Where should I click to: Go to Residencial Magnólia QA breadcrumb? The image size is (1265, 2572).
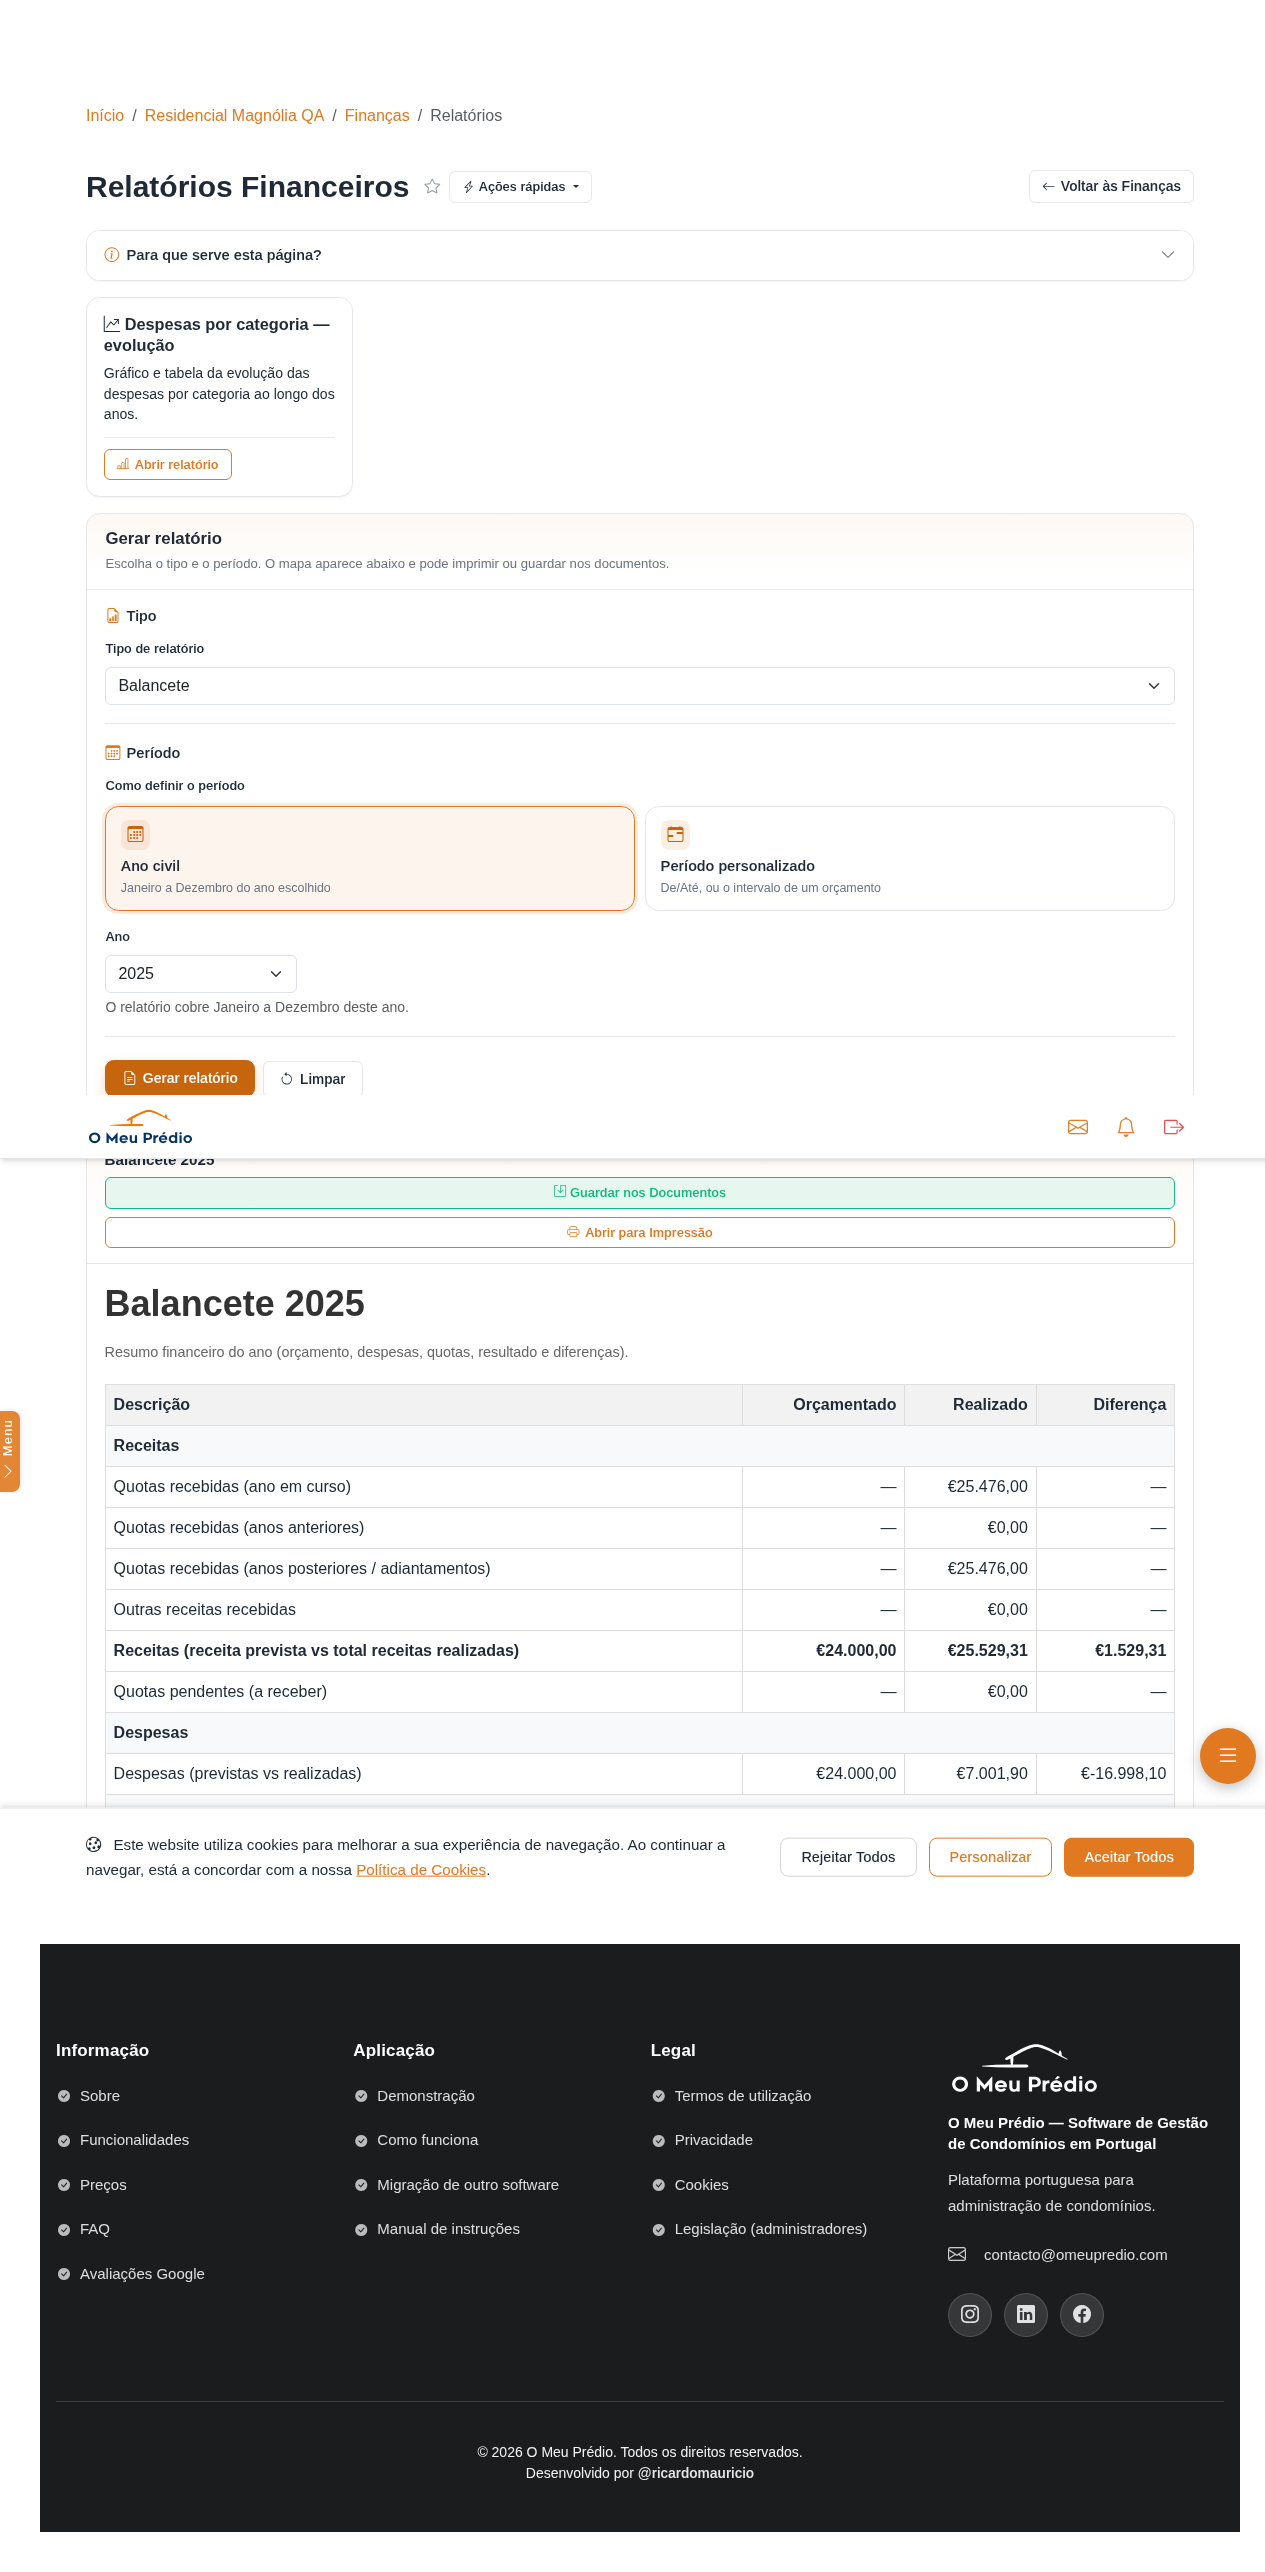234,116
